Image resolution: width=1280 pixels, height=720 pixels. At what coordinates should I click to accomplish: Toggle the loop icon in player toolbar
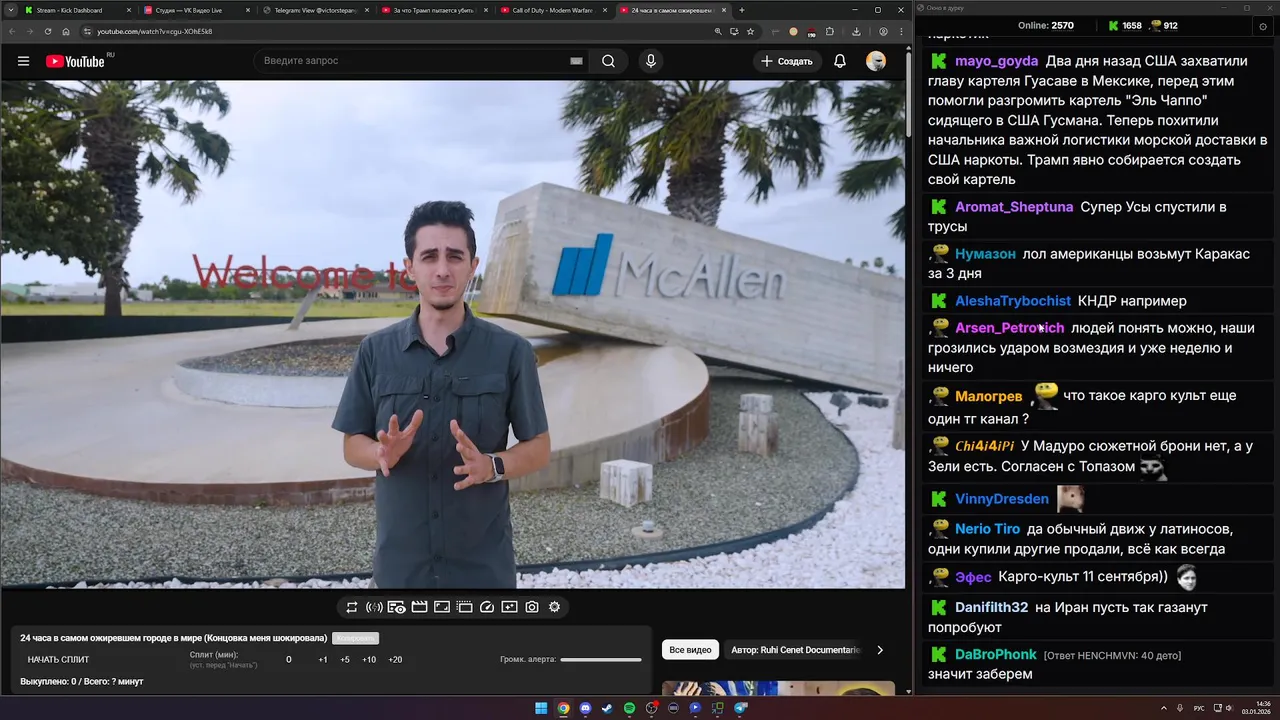pyautogui.click(x=352, y=607)
